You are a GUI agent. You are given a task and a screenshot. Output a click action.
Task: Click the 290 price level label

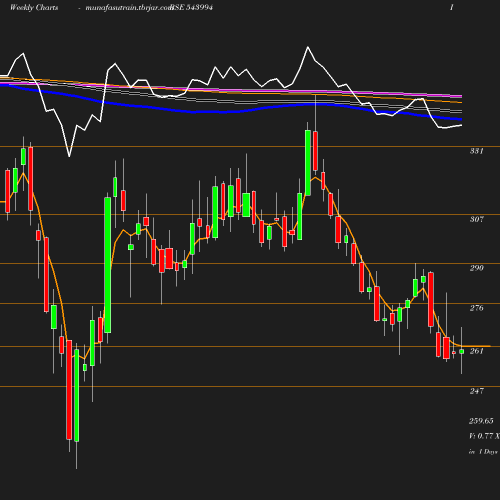tap(477, 268)
